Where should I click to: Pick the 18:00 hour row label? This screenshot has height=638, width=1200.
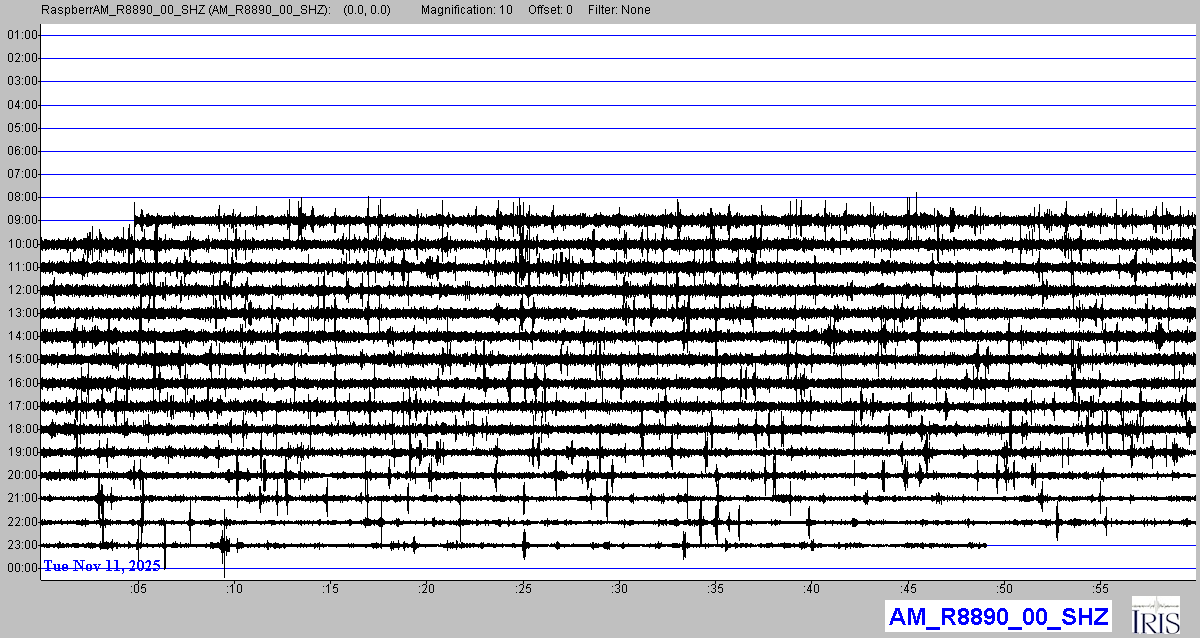(22, 429)
